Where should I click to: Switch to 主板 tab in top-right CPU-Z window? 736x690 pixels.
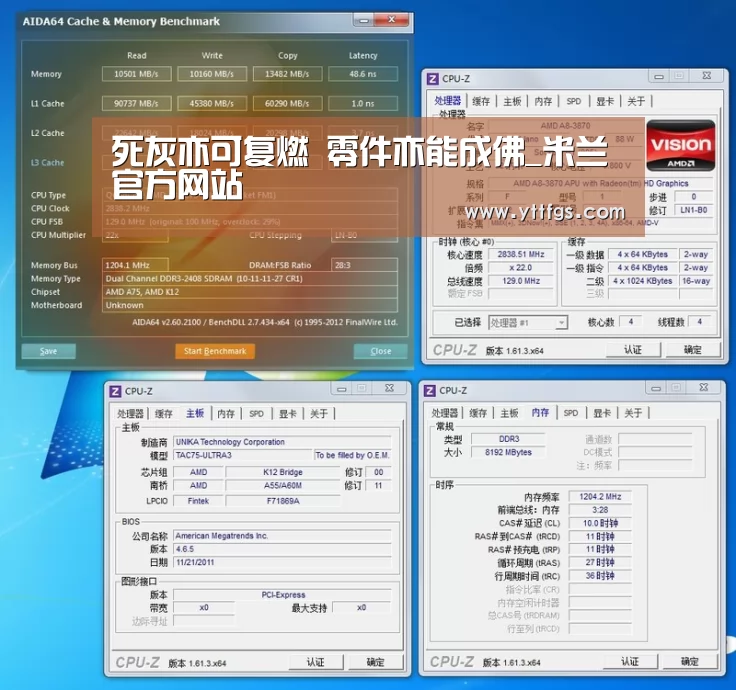point(512,101)
